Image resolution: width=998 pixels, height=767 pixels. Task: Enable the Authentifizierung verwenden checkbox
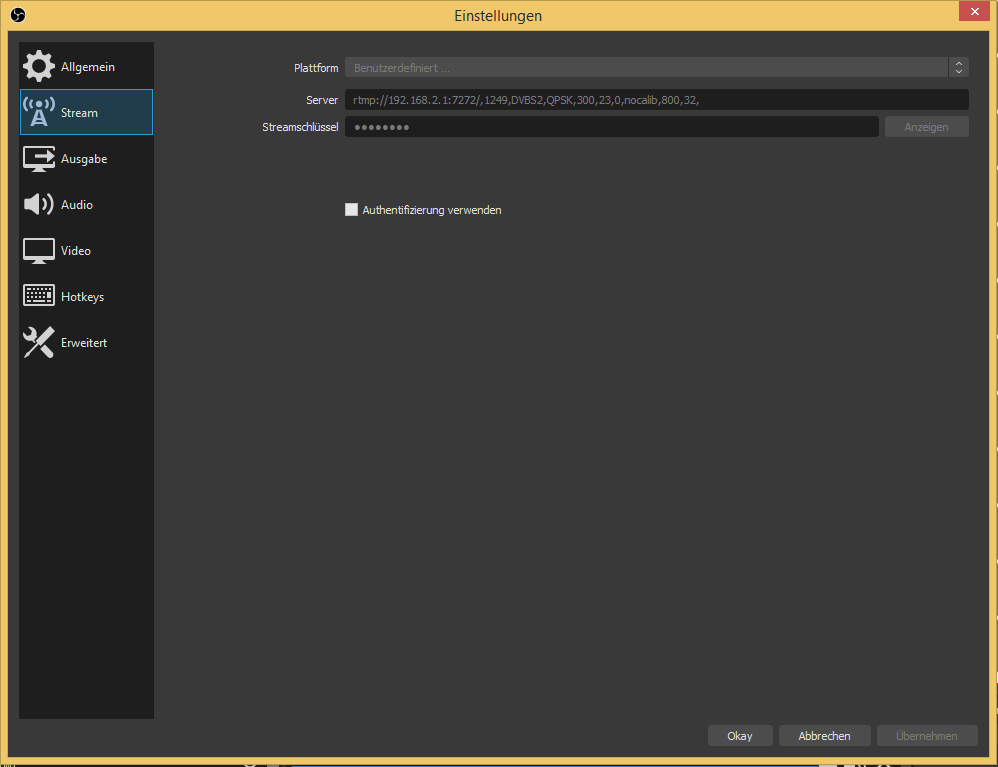point(351,210)
